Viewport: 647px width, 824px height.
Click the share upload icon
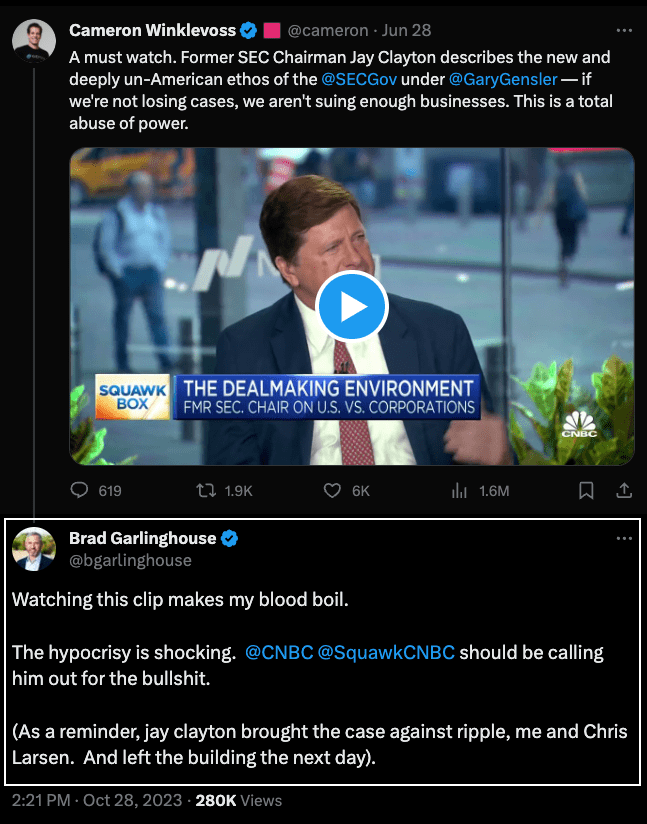pos(622,490)
